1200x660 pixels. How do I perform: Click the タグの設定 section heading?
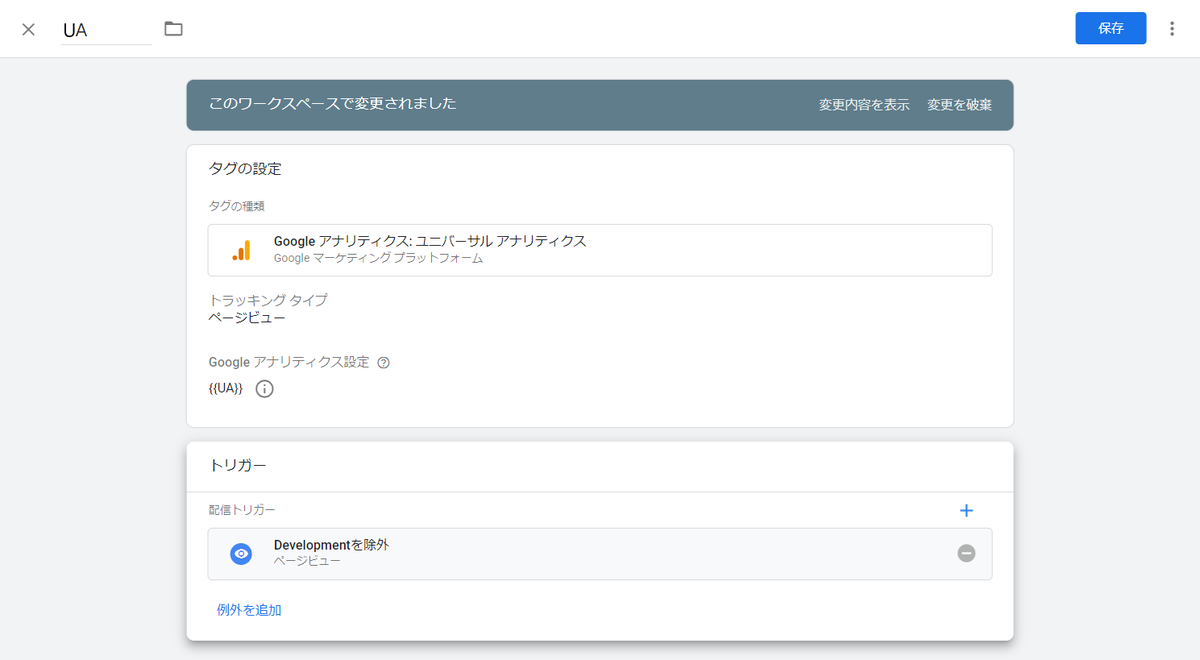[x=245, y=169]
